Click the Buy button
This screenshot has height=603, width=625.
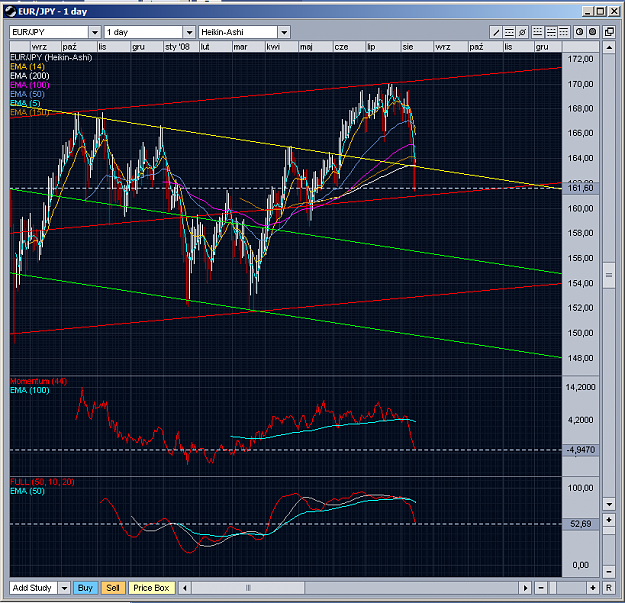(85, 588)
